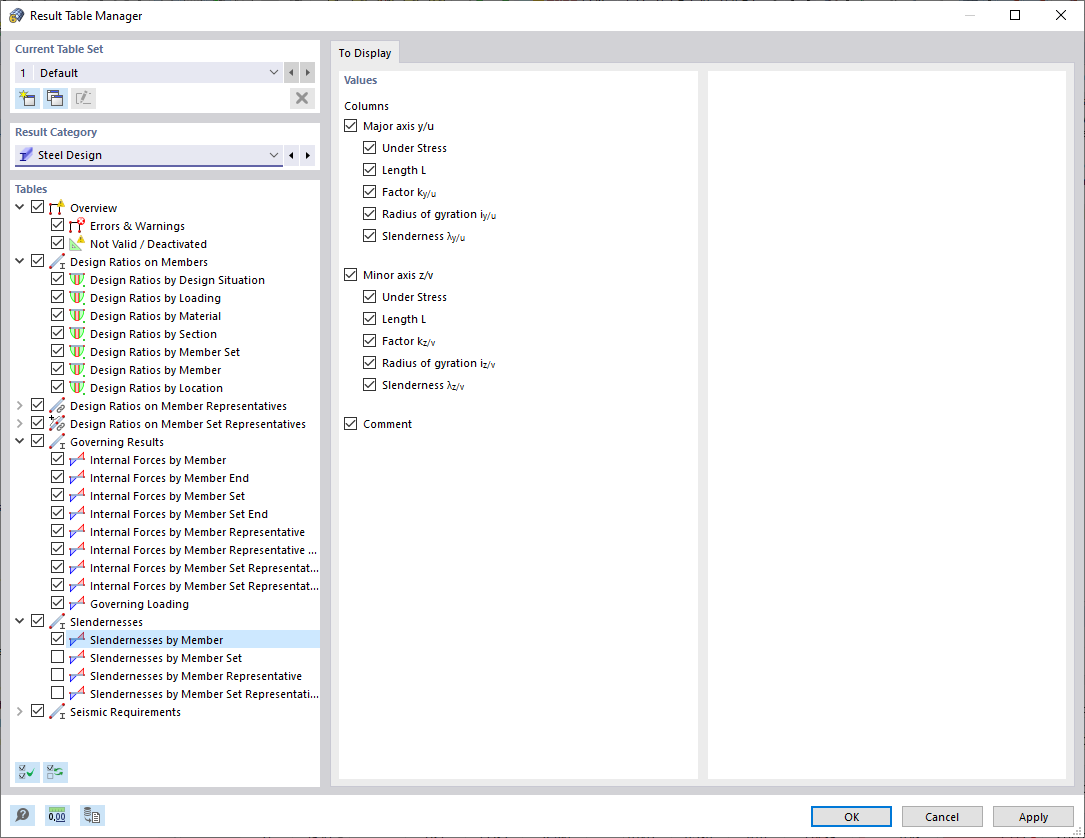The width and height of the screenshot is (1085, 838).
Task: Select Internal Forces by Member Representative row
Action: 197,532
